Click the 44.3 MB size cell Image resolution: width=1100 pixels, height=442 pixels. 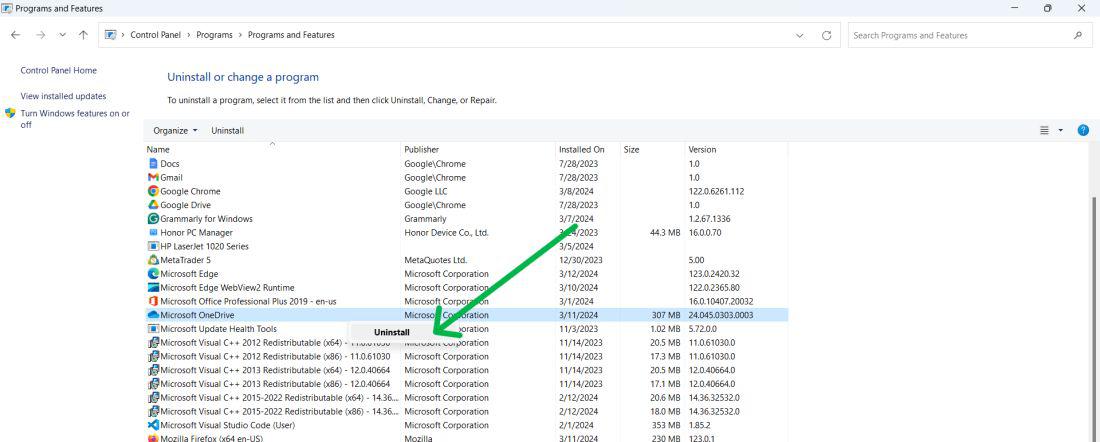[665, 232]
